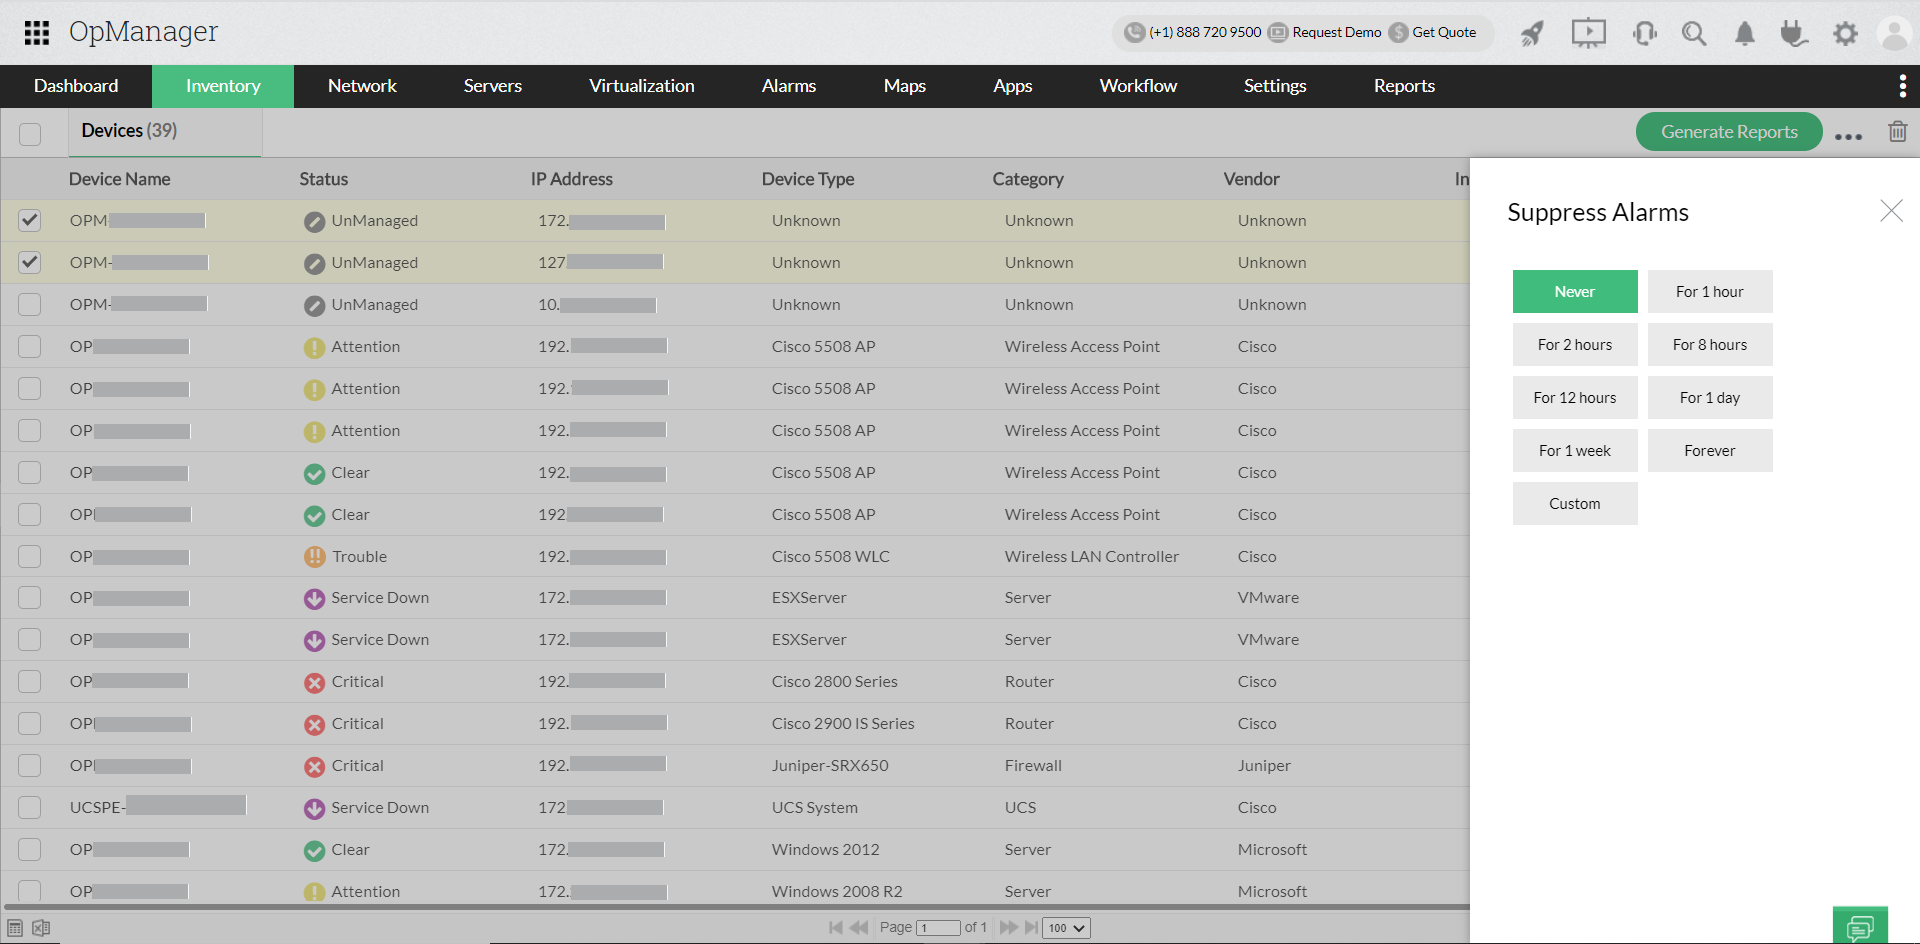1920x944 pixels.
Task: Check the UCSPE device row checkbox
Action: pyautogui.click(x=30, y=807)
